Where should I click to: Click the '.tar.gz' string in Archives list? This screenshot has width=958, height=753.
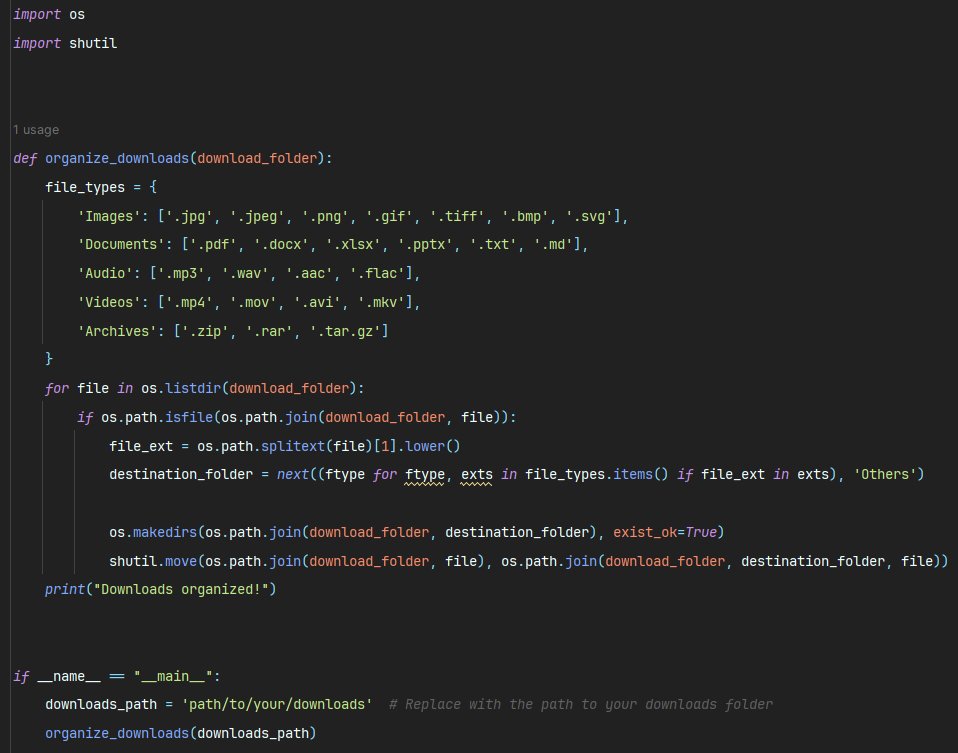point(346,331)
